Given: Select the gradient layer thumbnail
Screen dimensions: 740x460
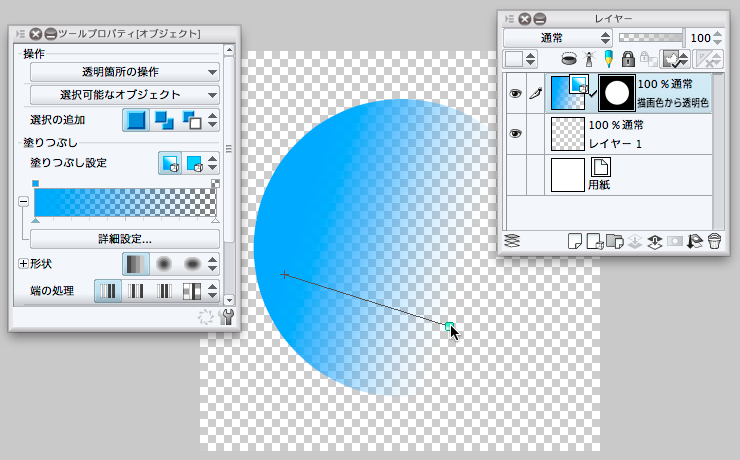Looking at the screenshot, I should 568,93.
